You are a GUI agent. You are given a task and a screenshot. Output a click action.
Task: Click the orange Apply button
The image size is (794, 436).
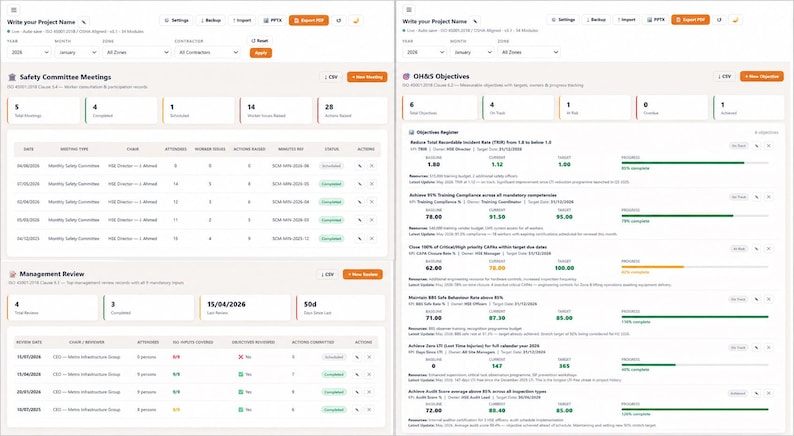(261, 53)
